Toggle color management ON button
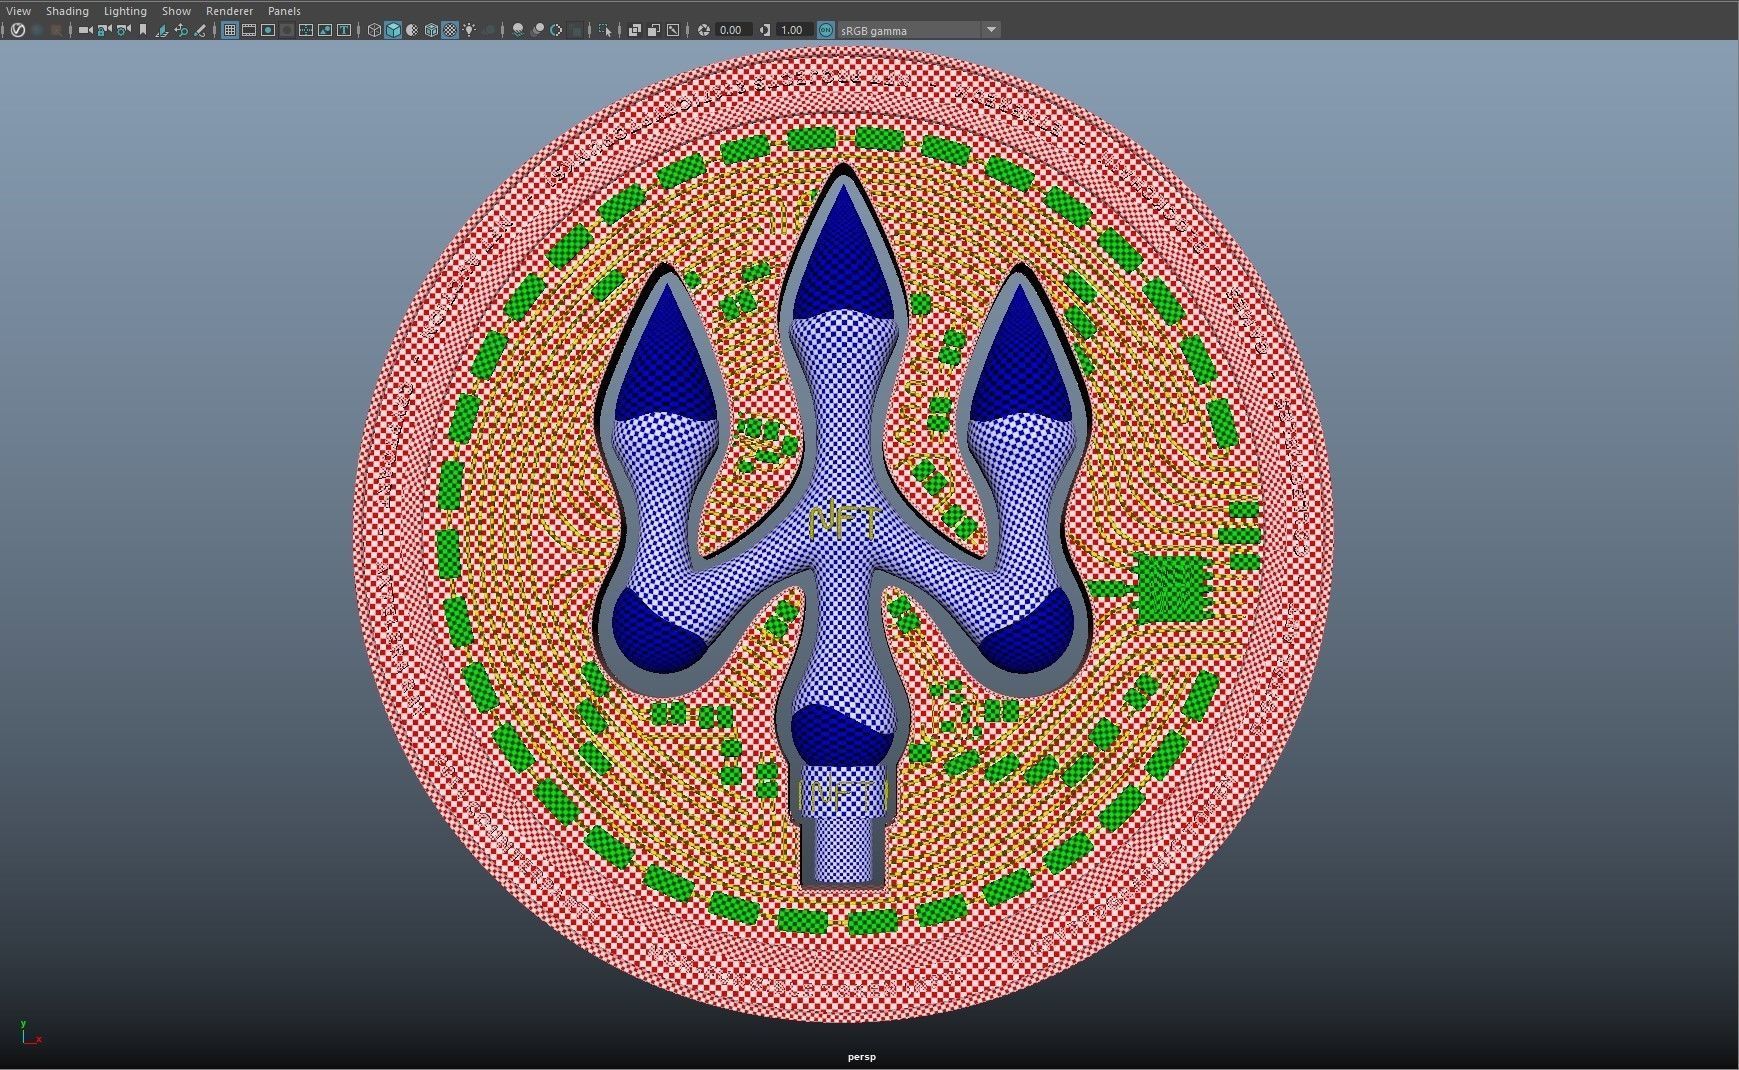The height and width of the screenshot is (1070, 1739). (x=825, y=30)
